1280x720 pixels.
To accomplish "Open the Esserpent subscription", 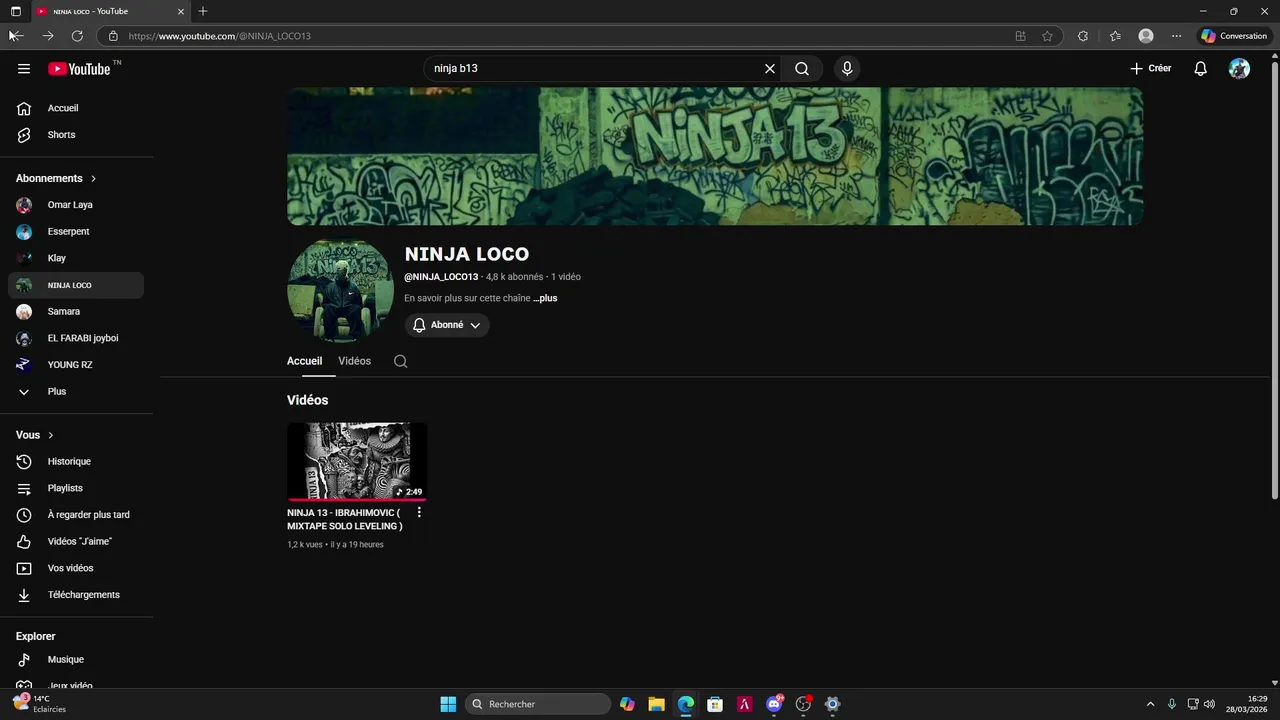I will pyautogui.click(x=76, y=232).
